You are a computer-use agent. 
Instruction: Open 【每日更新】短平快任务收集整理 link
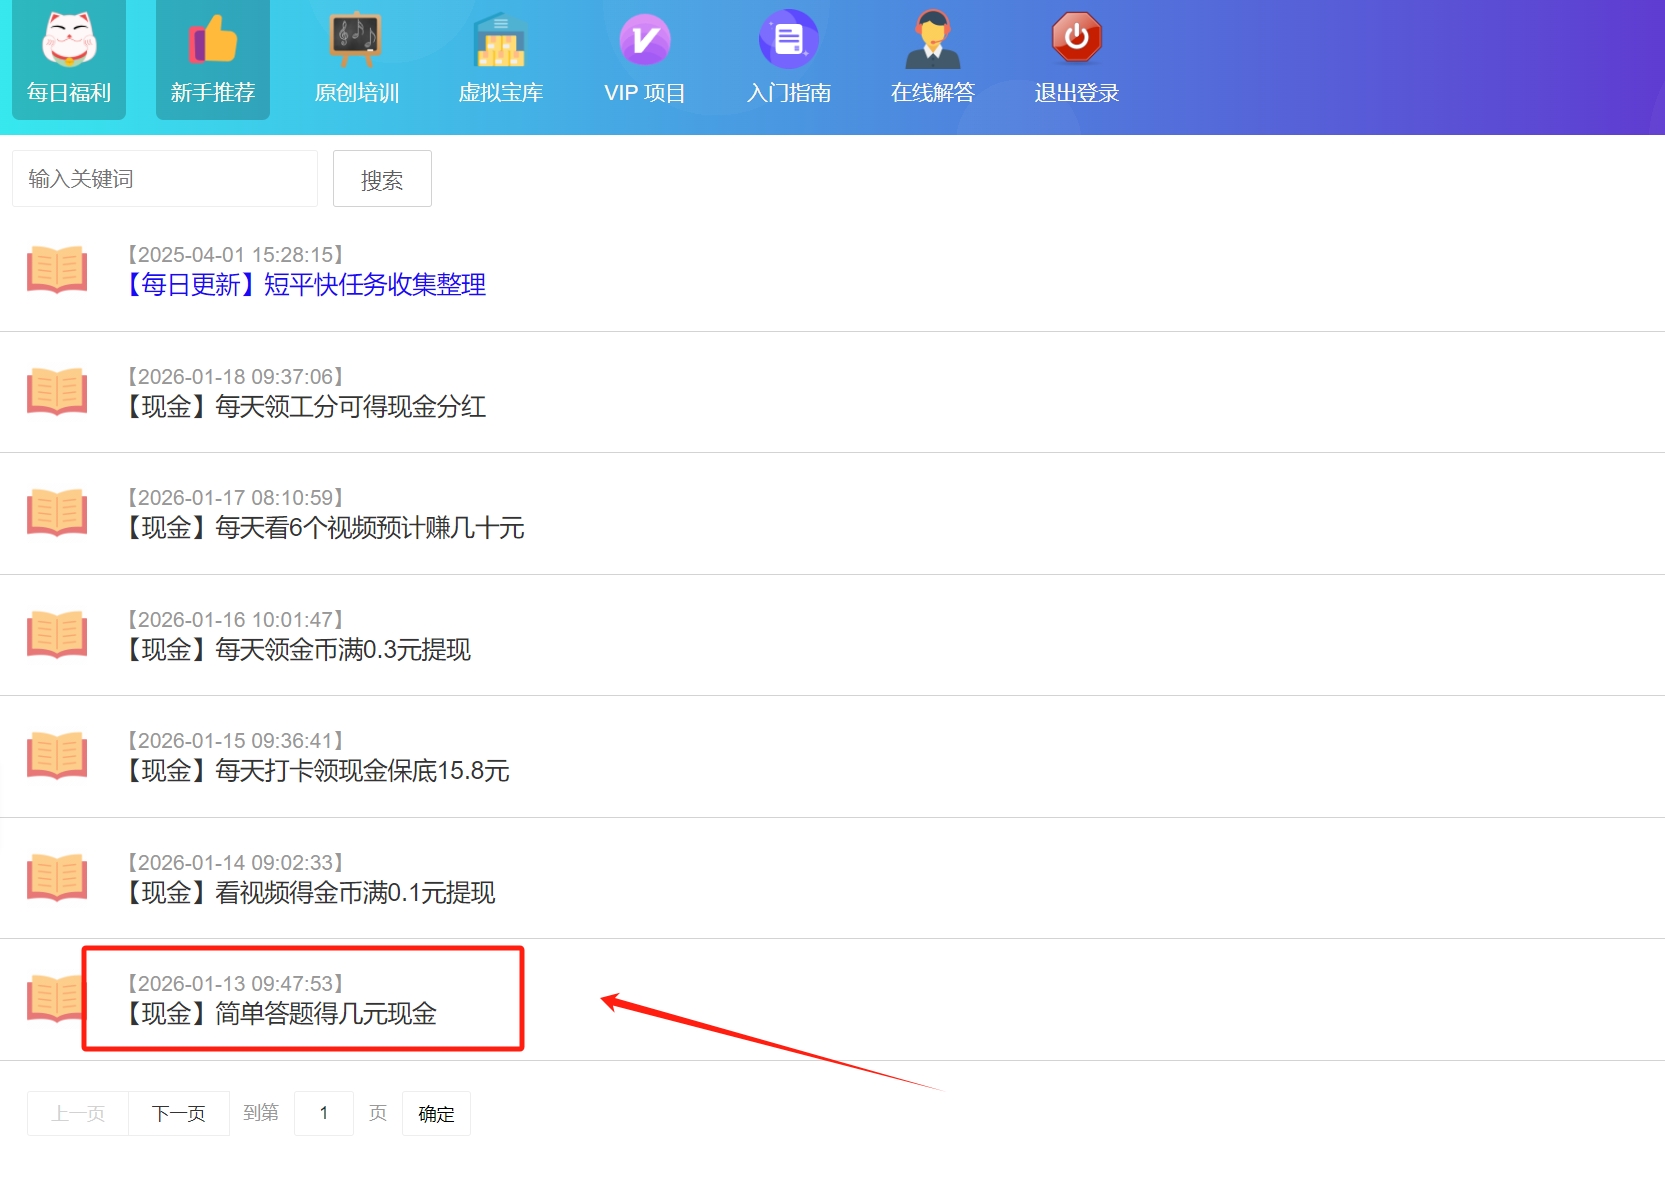pyautogui.click(x=305, y=285)
